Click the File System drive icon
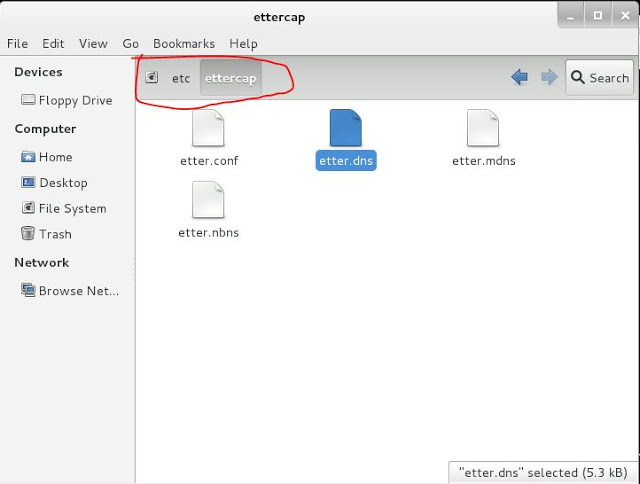 [28, 208]
